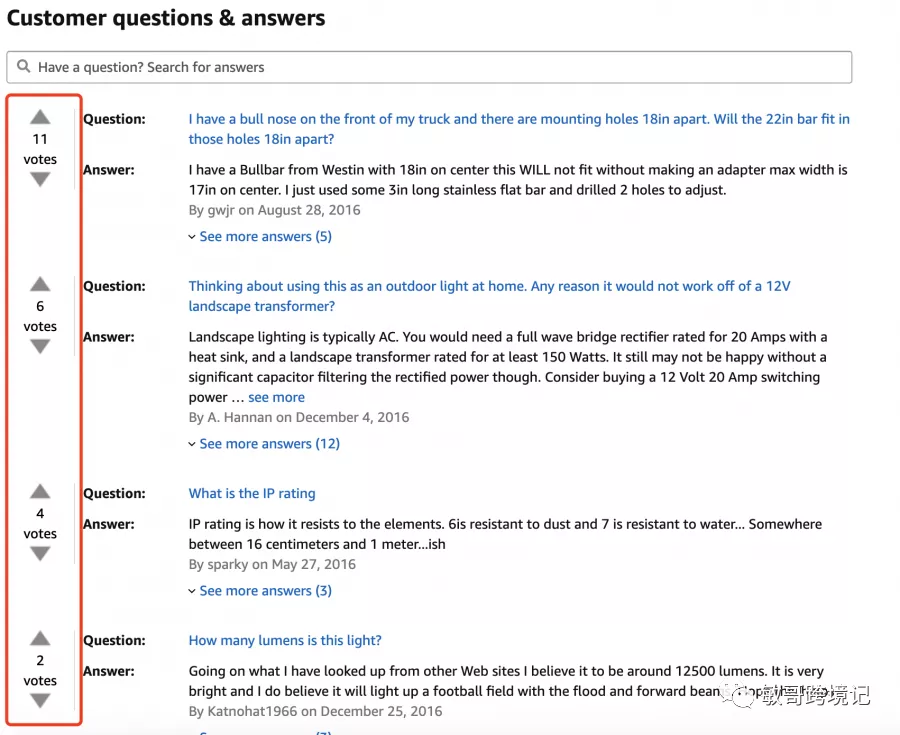The image size is (900, 735).
Task: Open 'How many lumens is this light?' question
Action: tap(285, 640)
